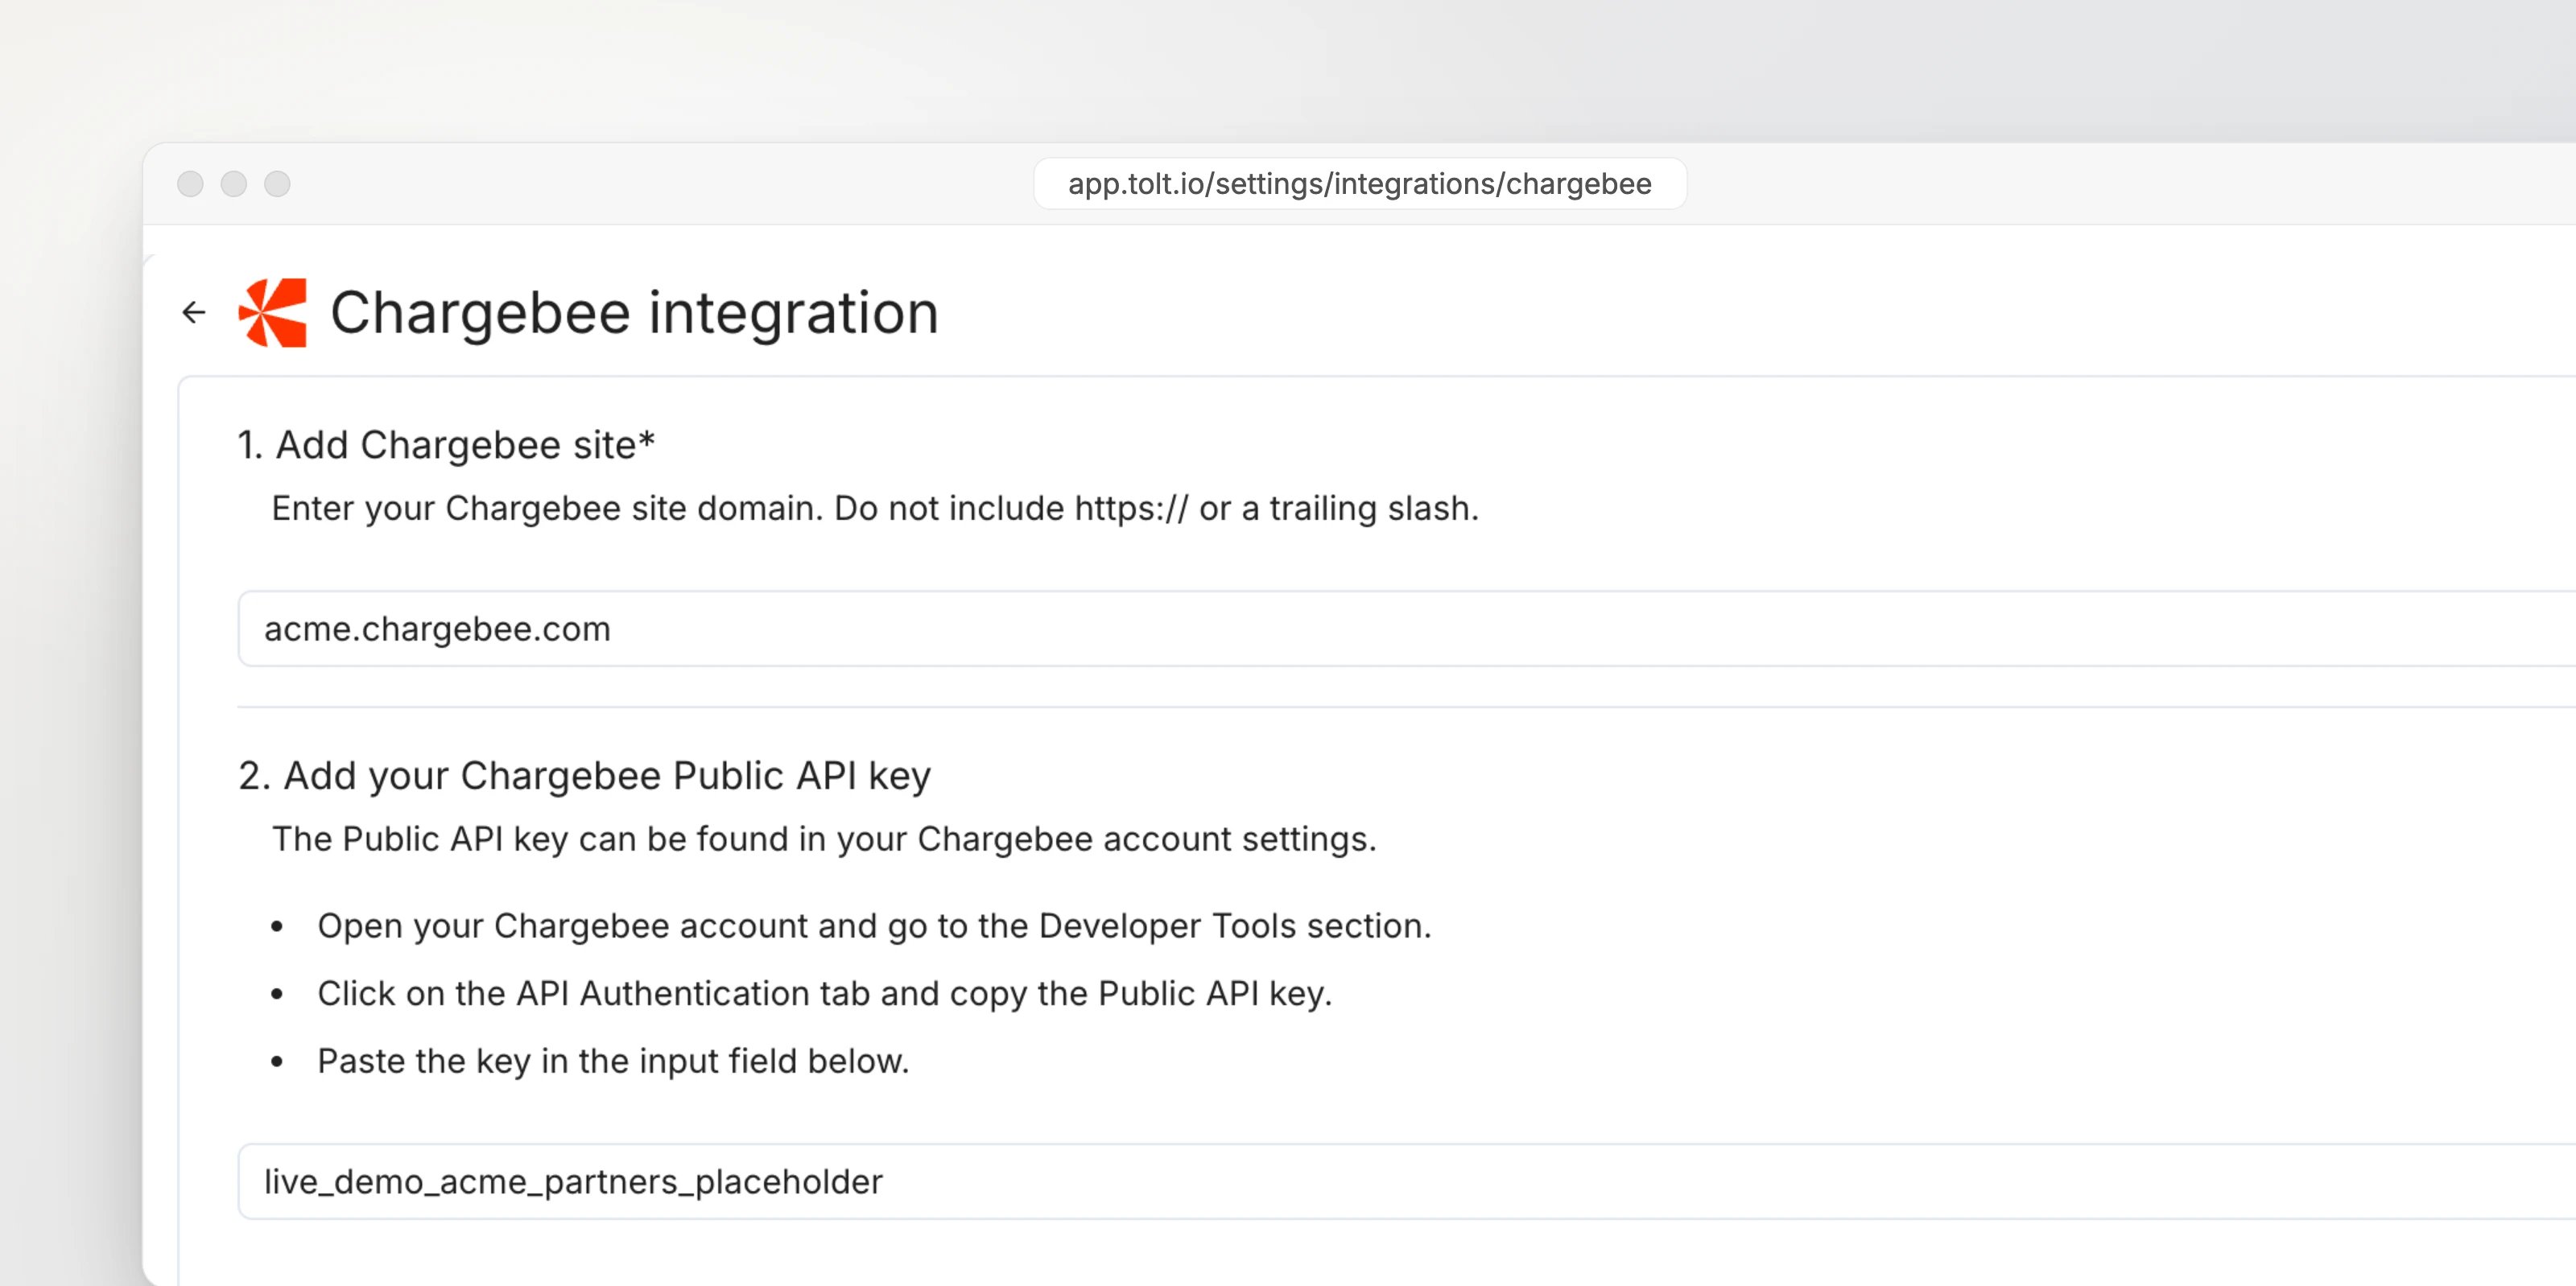The height and width of the screenshot is (1286, 2576).
Task: Click 'The Public API key can be found' text
Action: pos(824,839)
